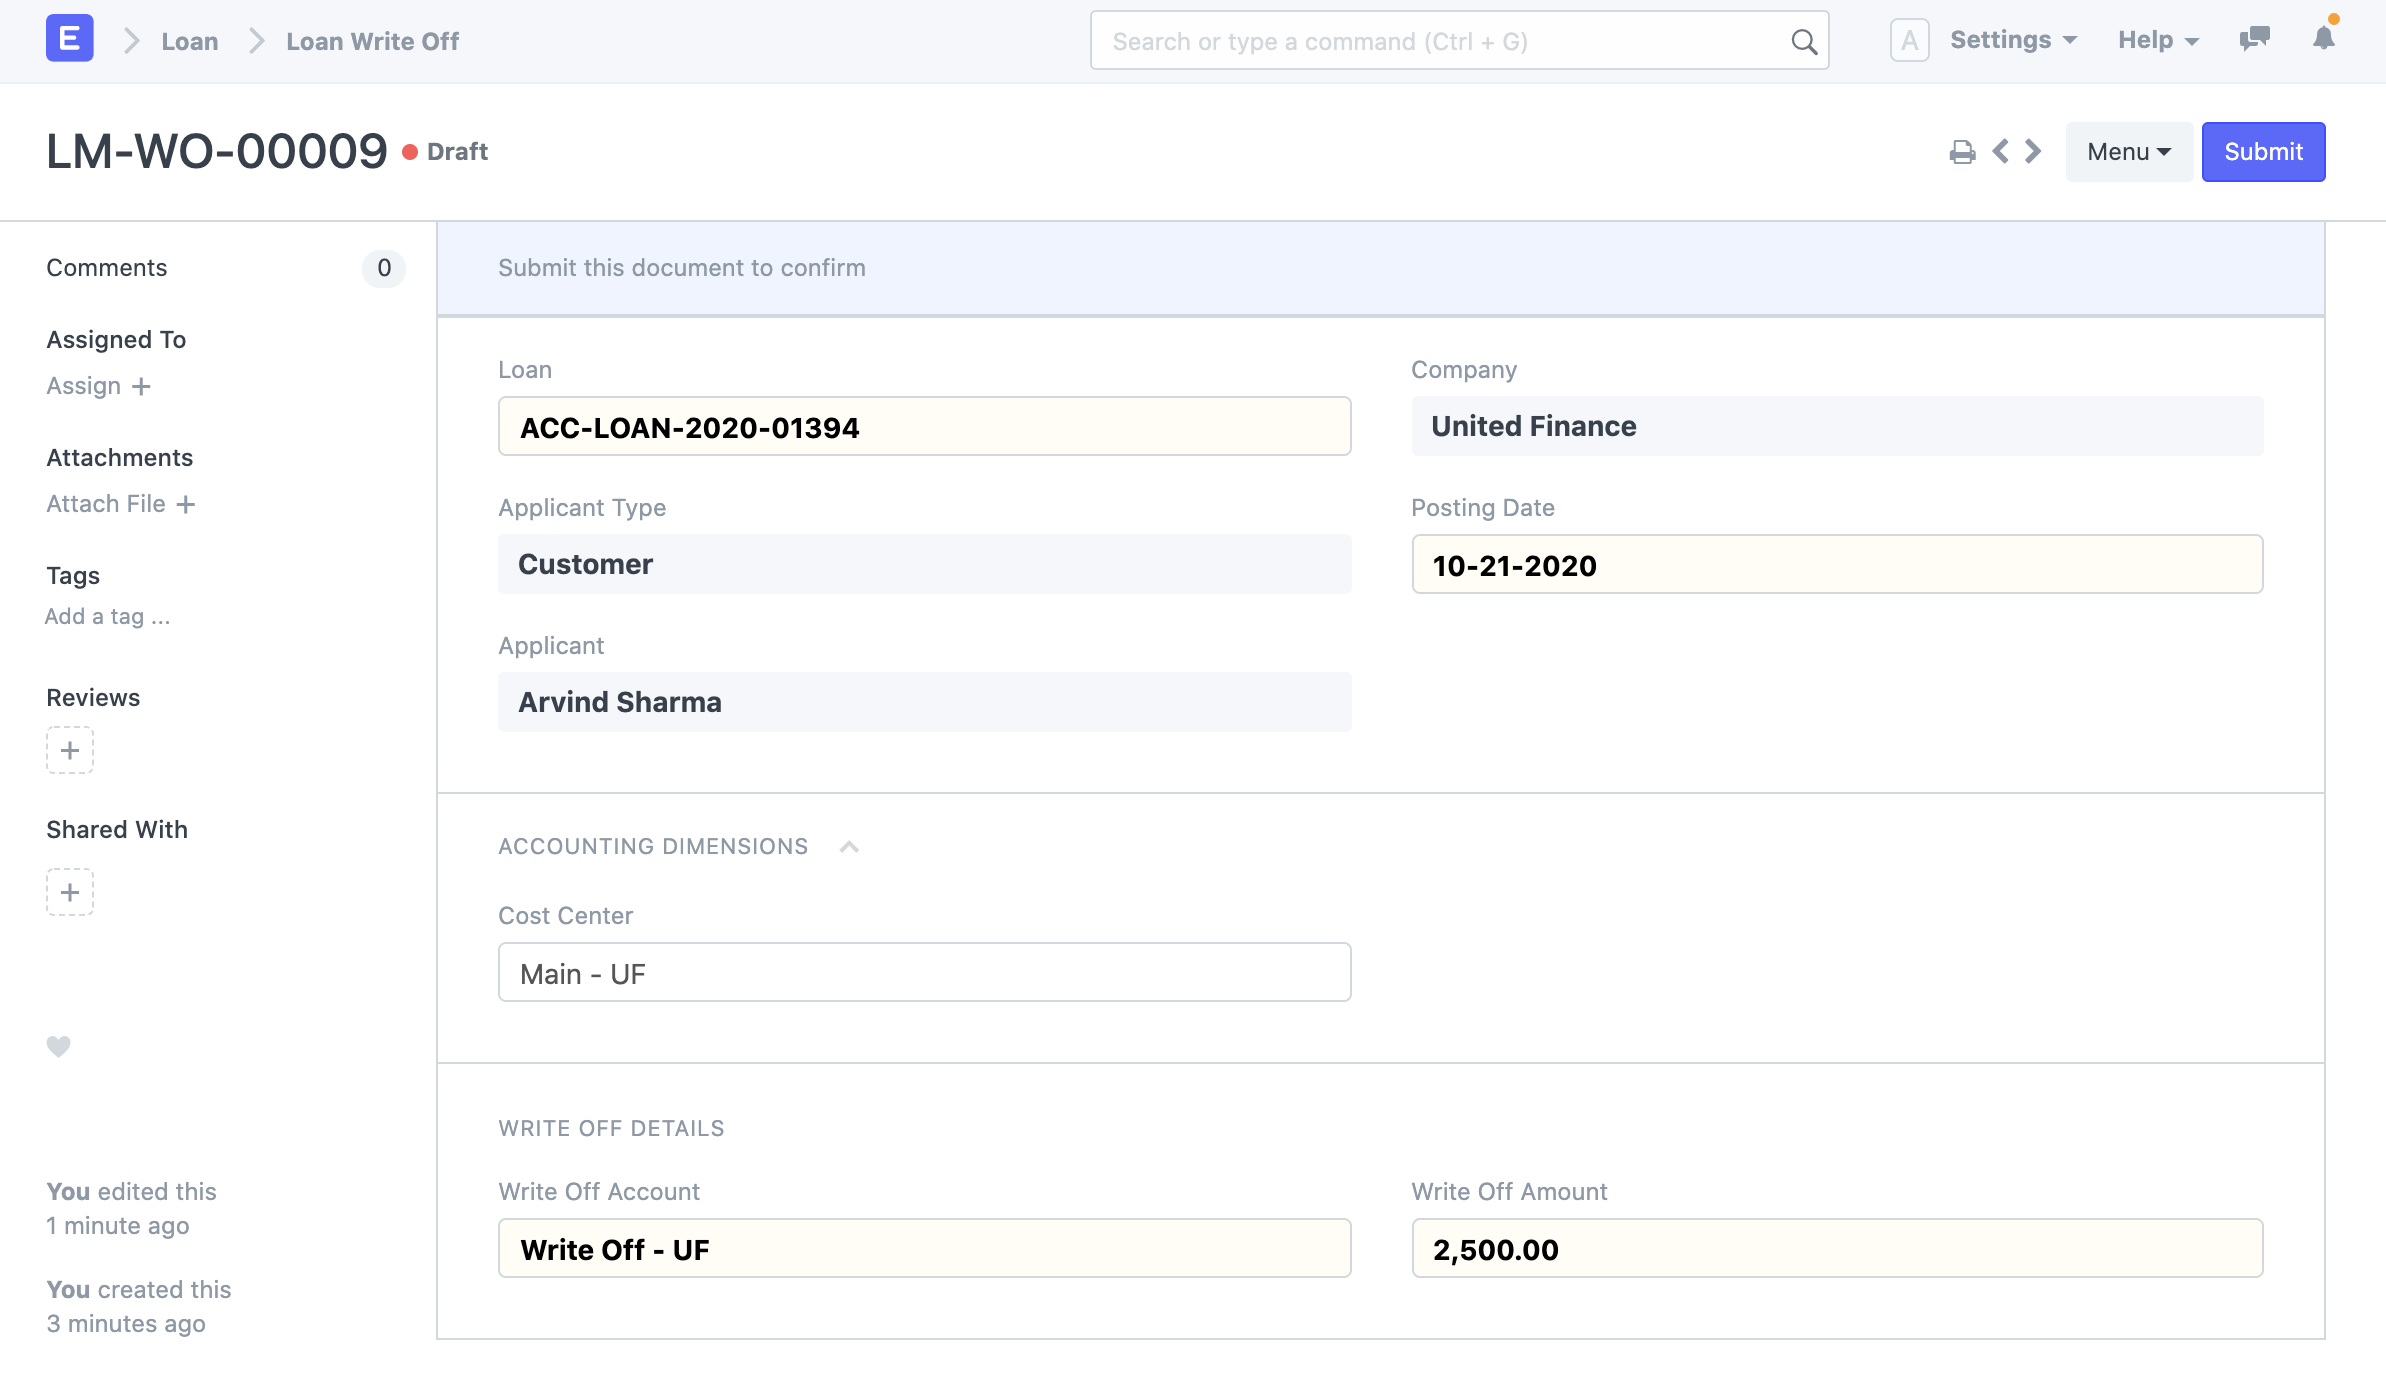Click the Assign link in the sidebar

tap(83, 385)
